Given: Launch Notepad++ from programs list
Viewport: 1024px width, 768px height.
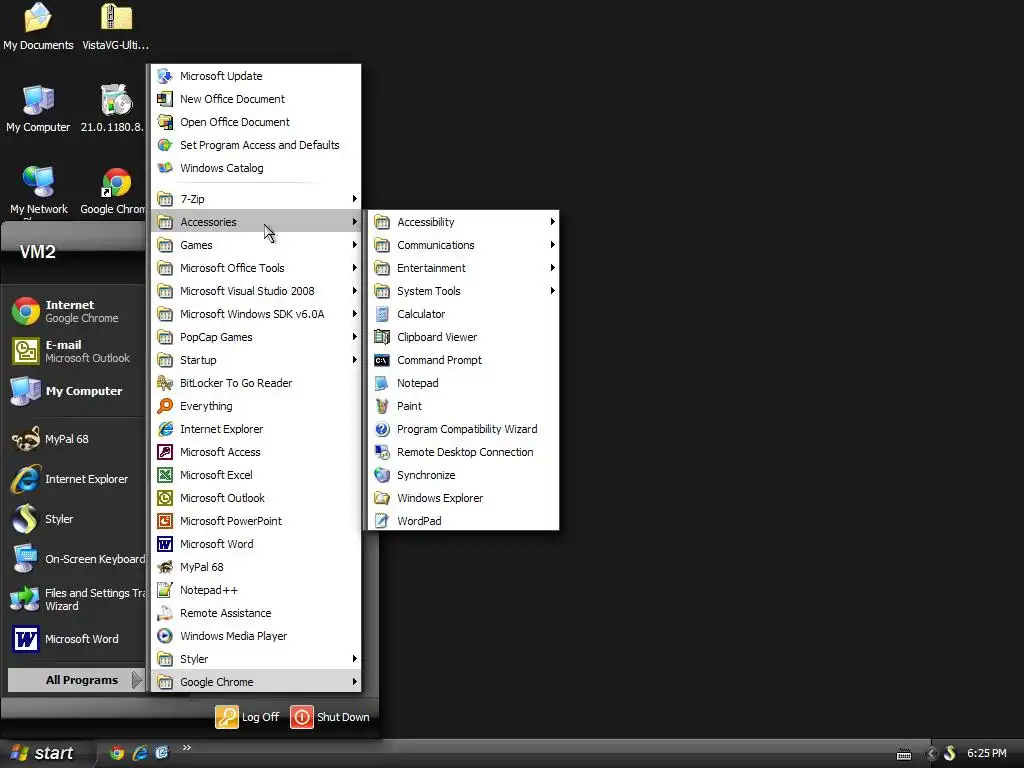Looking at the screenshot, I should (256, 590).
